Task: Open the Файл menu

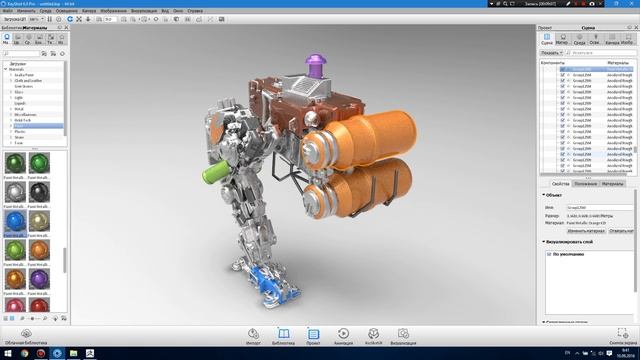Action: 7,11
